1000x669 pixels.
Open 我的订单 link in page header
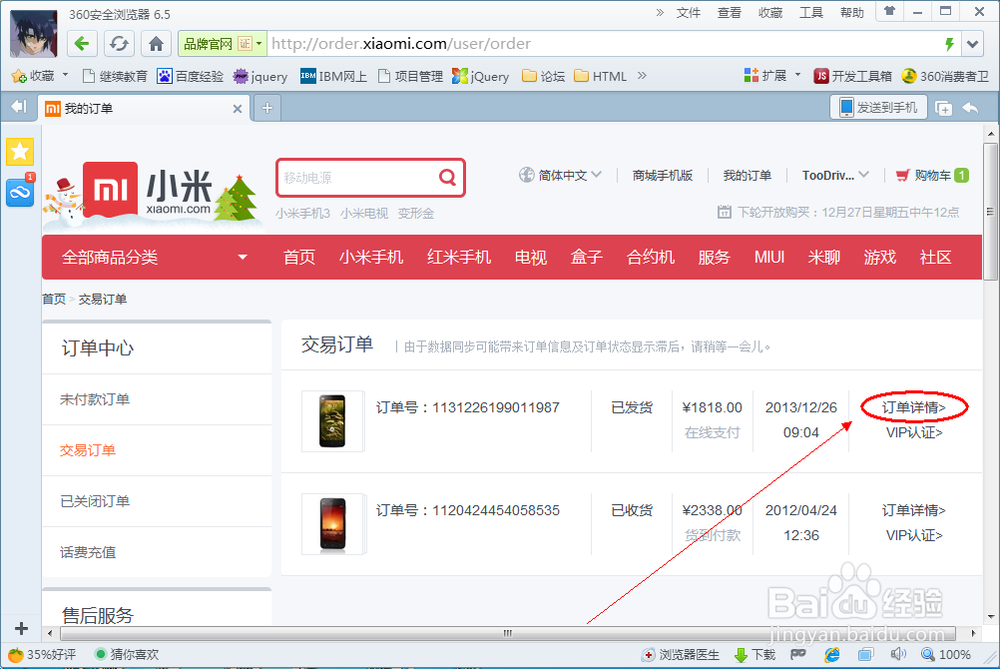[x=747, y=175]
